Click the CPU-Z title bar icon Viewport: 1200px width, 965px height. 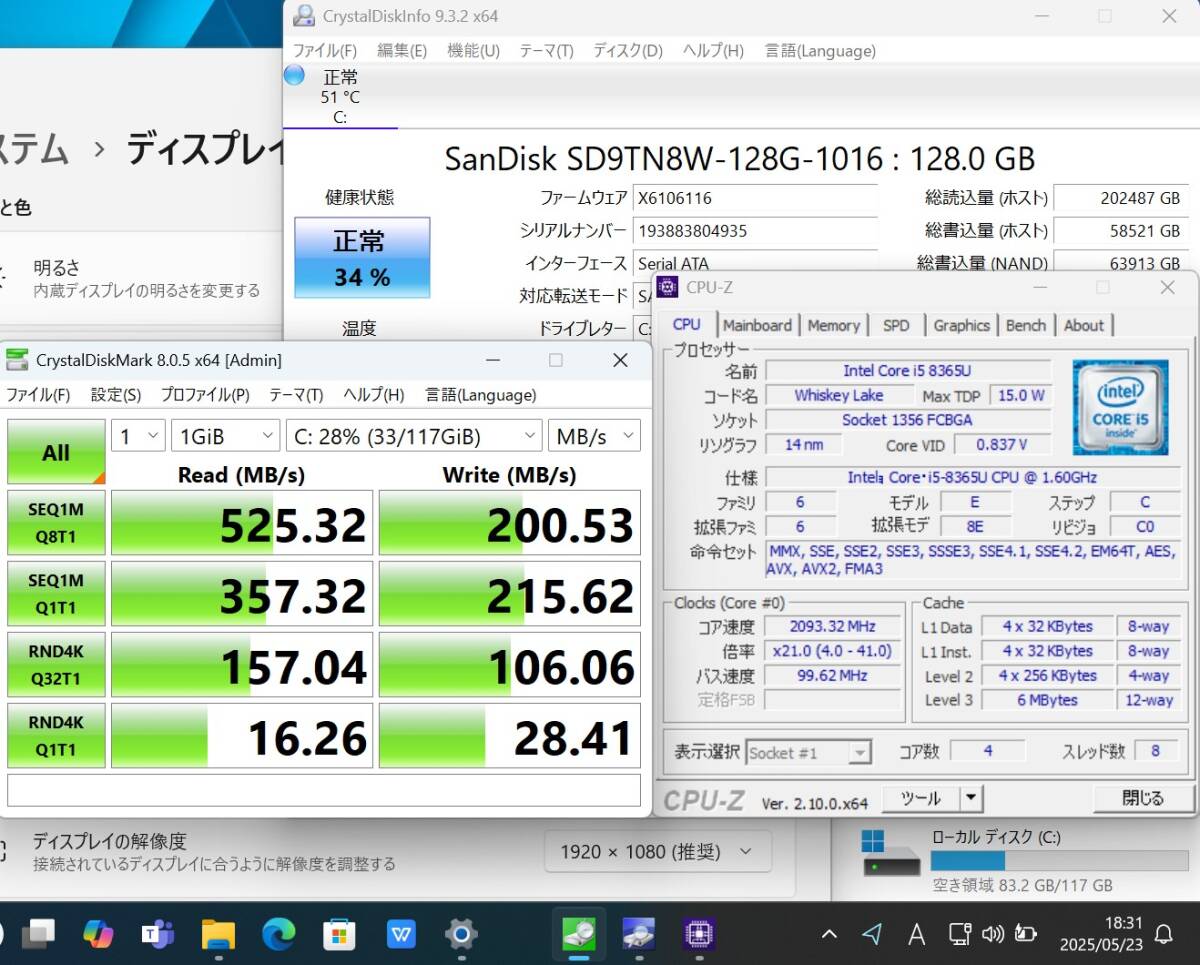coord(667,288)
